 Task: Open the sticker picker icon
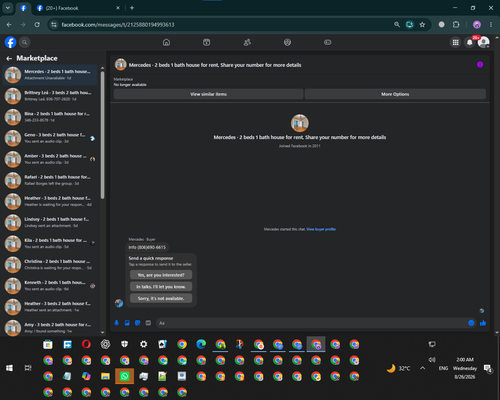(x=138, y=323)
